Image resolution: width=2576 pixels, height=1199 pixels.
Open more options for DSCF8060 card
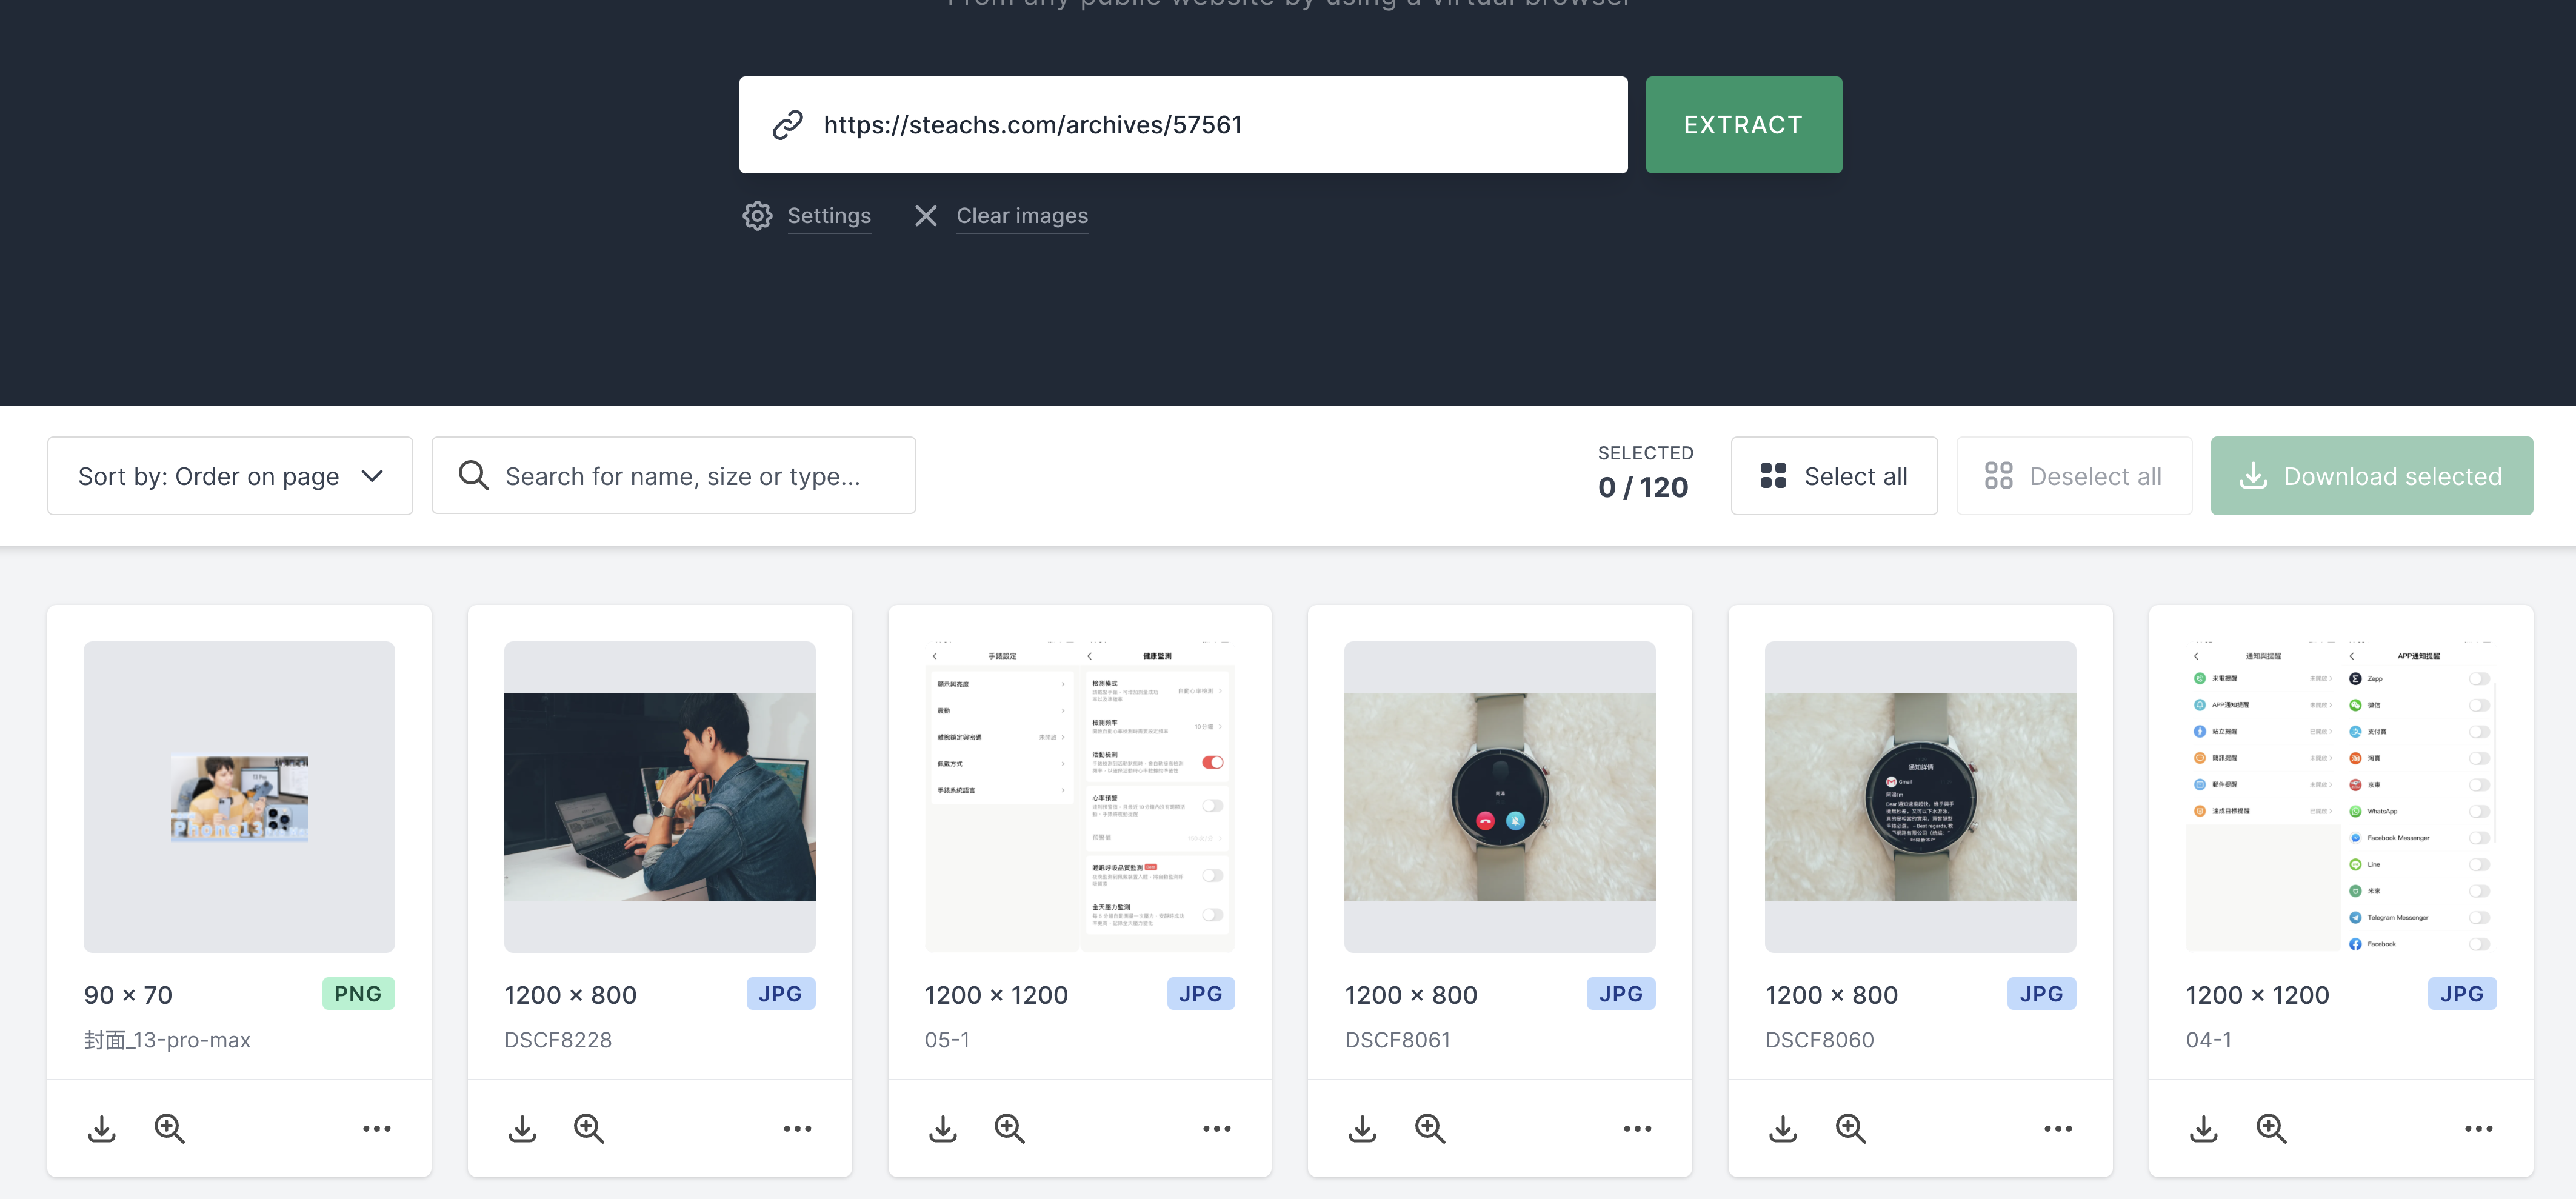(2058, 1128)
